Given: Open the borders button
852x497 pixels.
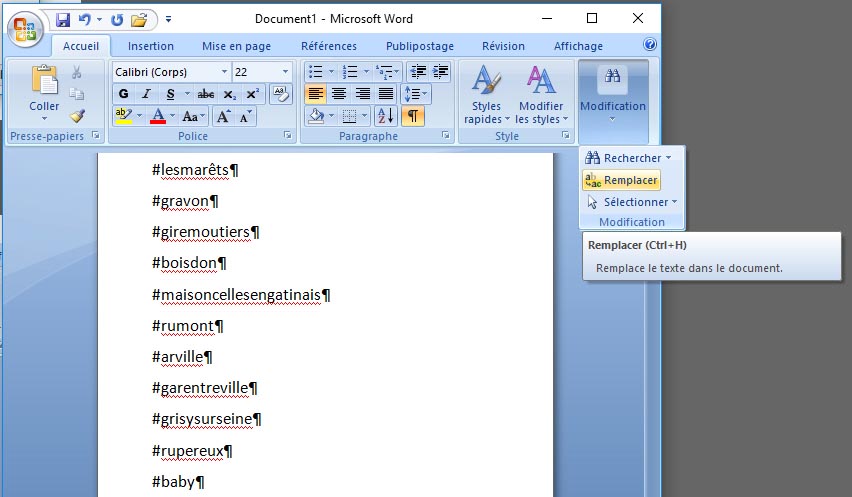Looking at the screenshot, I should [x=349, y=116].
